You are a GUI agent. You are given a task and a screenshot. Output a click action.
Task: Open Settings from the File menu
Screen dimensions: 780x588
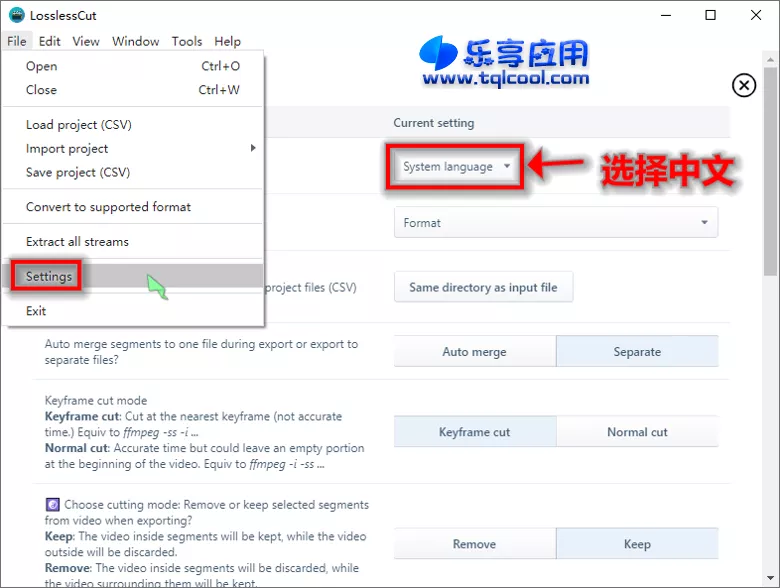133,276
